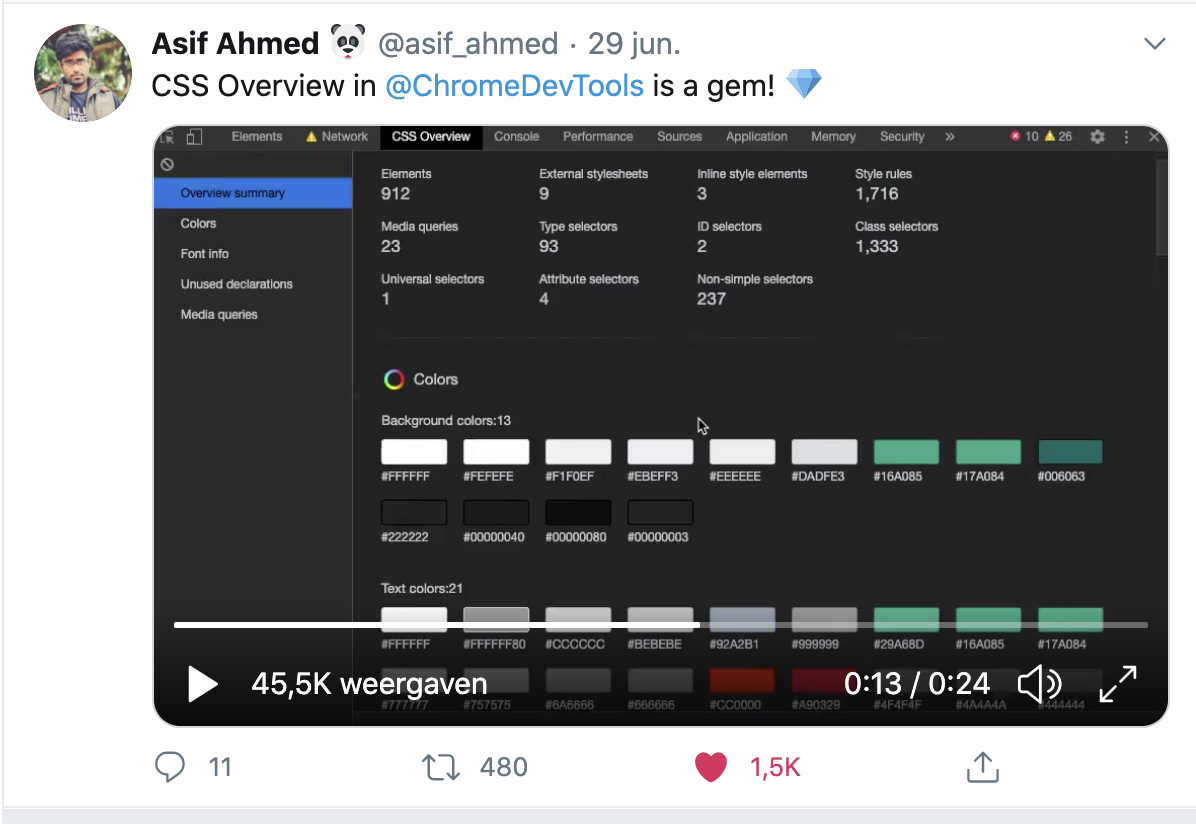Image resolution: width=1196 pixels, height=824 pixels.
Task: Click the clear icon in CSS Overview panel
Action: pos(167,164)
